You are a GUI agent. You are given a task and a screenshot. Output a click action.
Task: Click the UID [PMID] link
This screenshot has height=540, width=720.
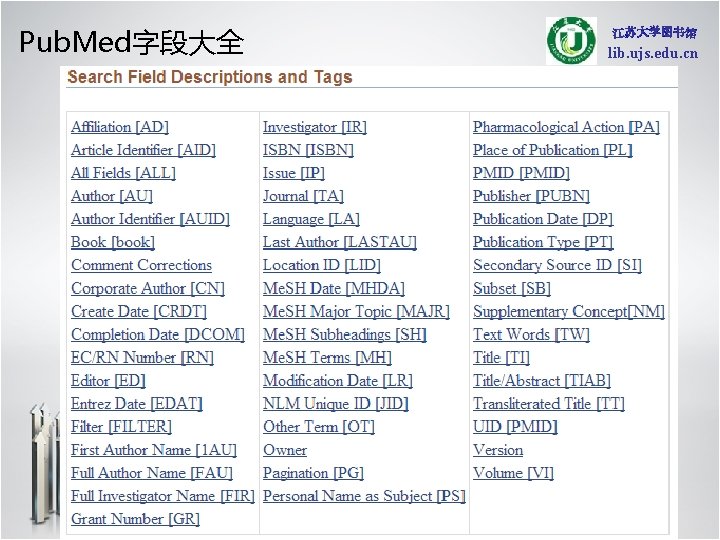click(515, 427)
